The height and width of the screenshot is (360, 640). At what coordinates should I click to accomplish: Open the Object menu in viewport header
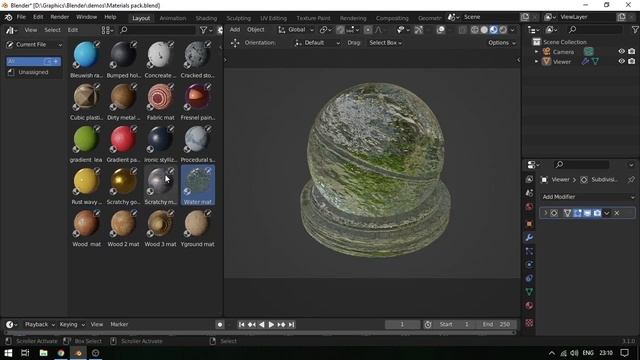[256, 30]
